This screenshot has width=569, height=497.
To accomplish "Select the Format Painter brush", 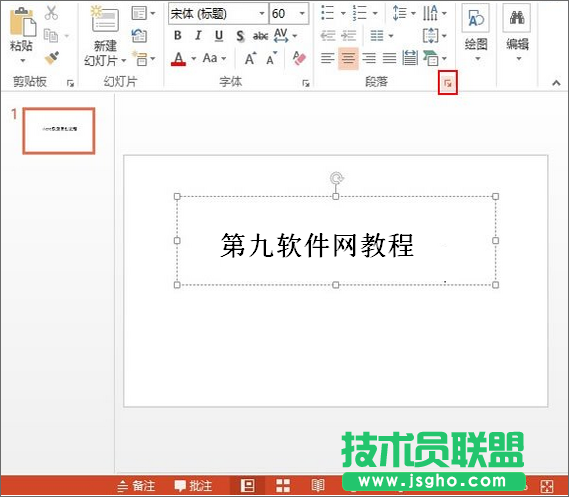I will point(52,58).
